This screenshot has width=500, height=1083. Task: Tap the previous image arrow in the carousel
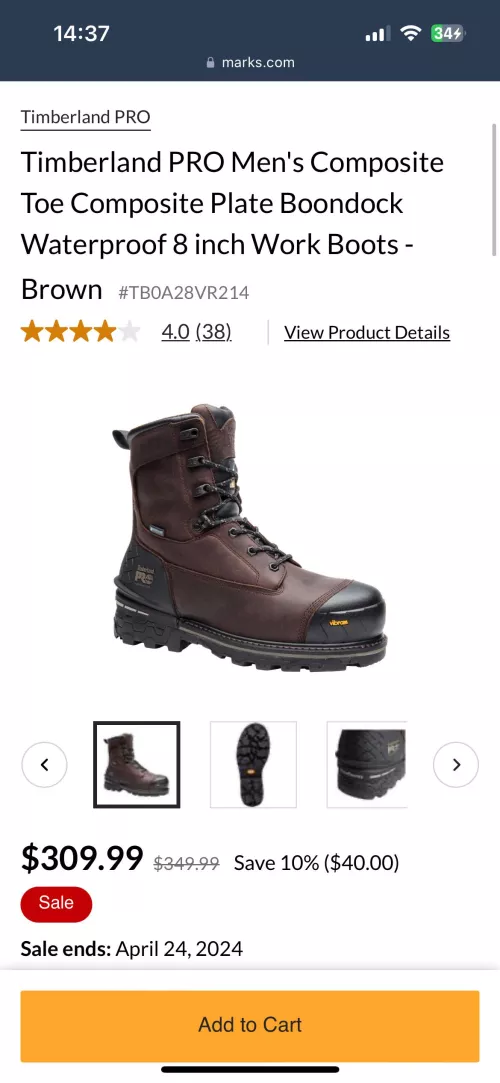pyautogui.click(x=44, y=765)
